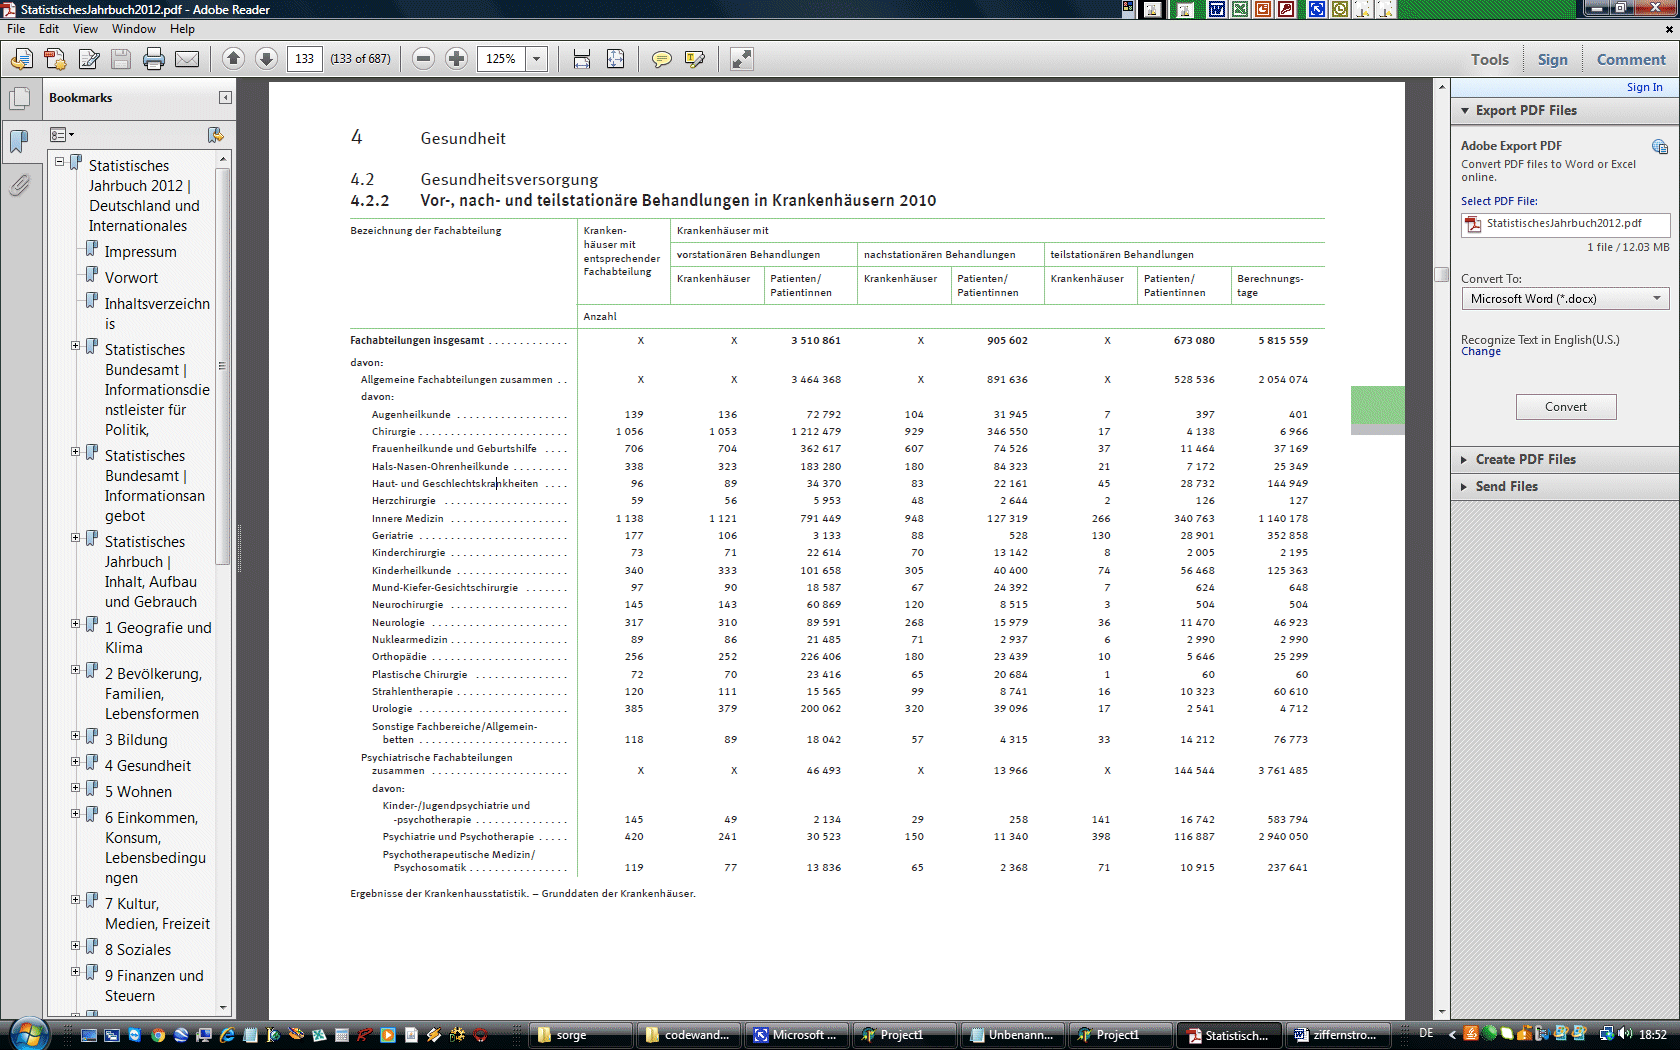Screen dimensions: 1680x1050
Task: Open the Attachments paperclip panel icon
Action: point(19,186)
